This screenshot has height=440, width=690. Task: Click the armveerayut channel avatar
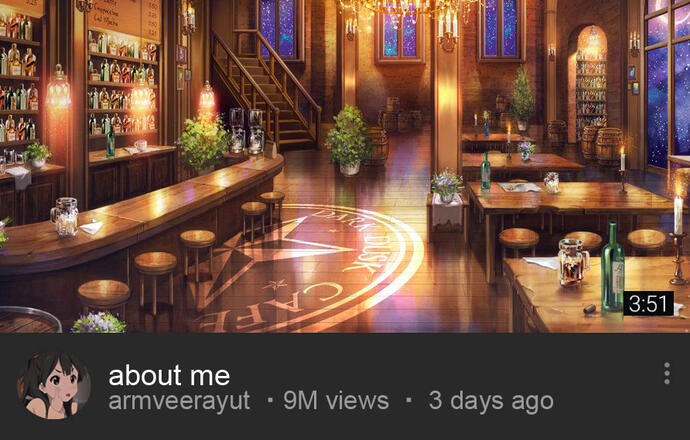[x=54, y=385]
